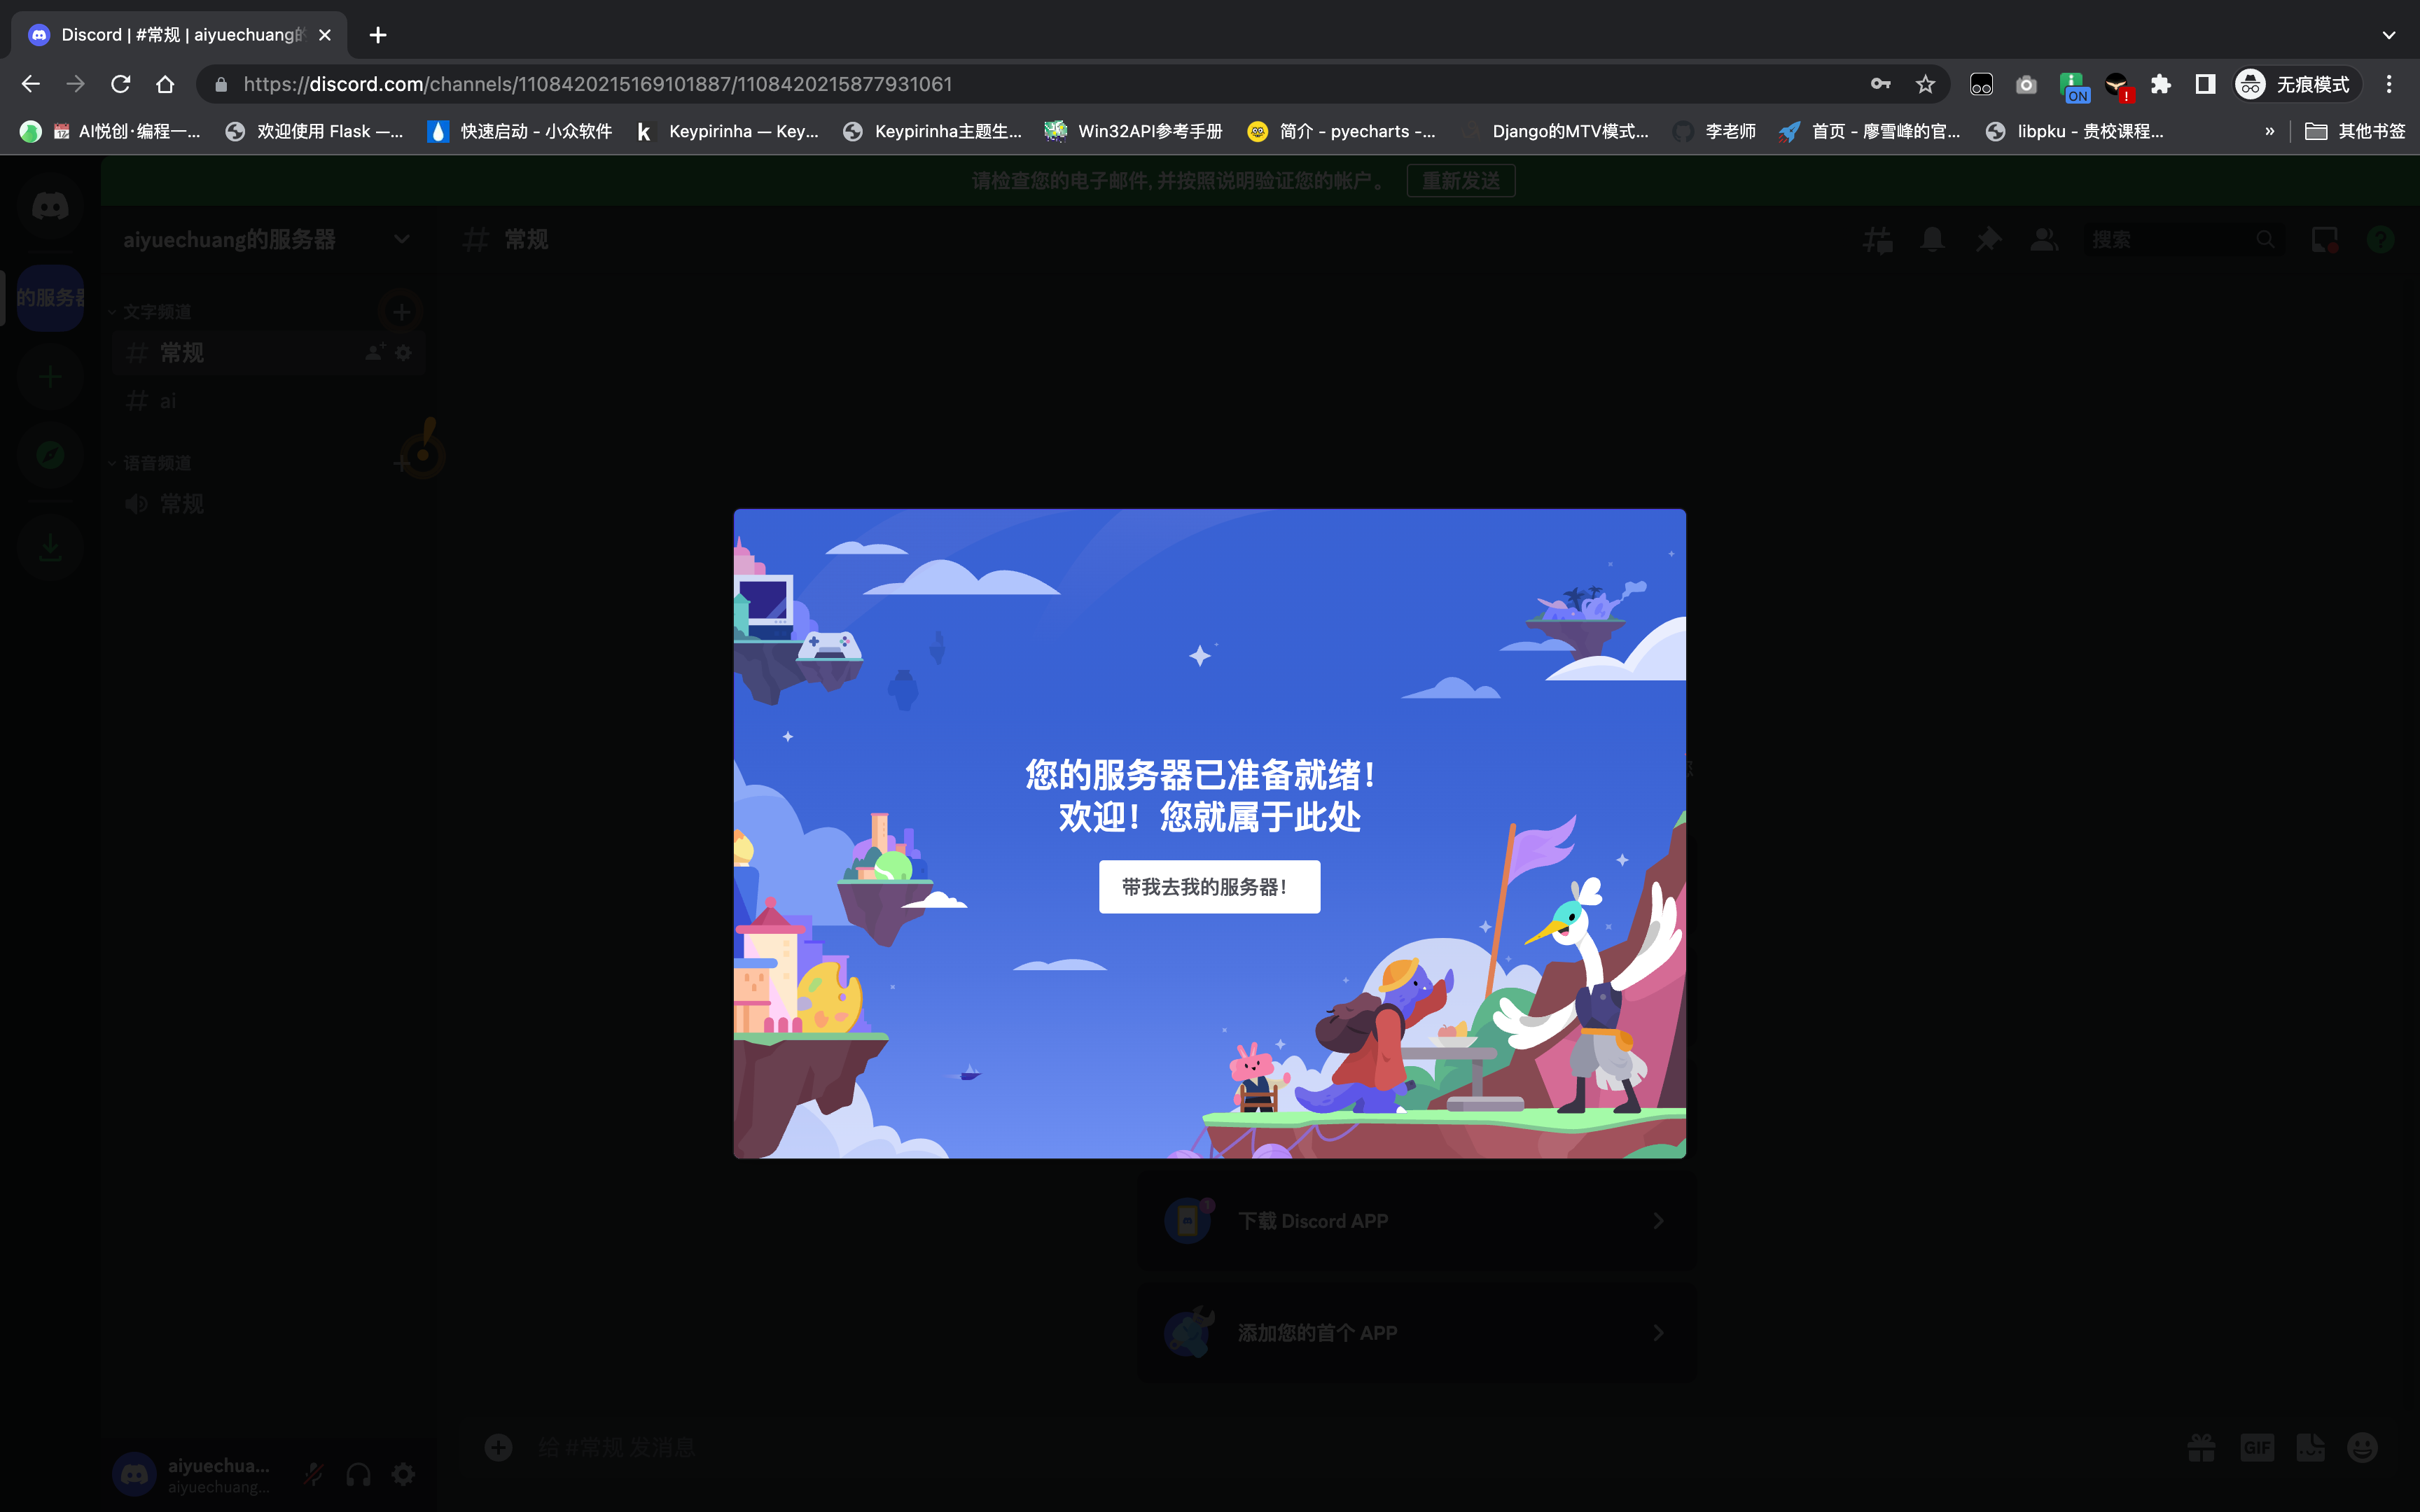This screenshot has height=1512, width=2420.
Task: Click the Chrome address bar URL
Action: (598, 84)
